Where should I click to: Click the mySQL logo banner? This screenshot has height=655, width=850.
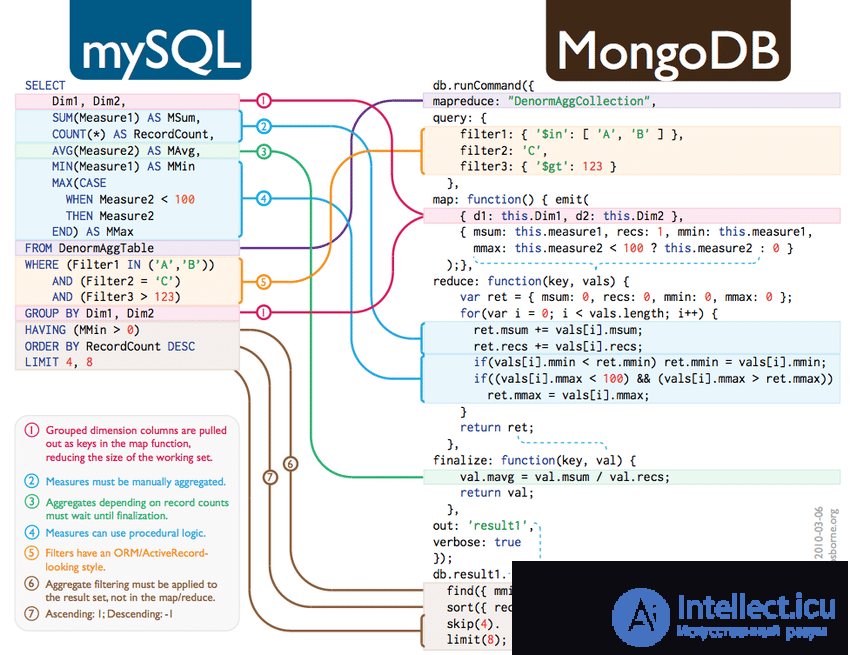pyautogui.click(x=160, y=40)
